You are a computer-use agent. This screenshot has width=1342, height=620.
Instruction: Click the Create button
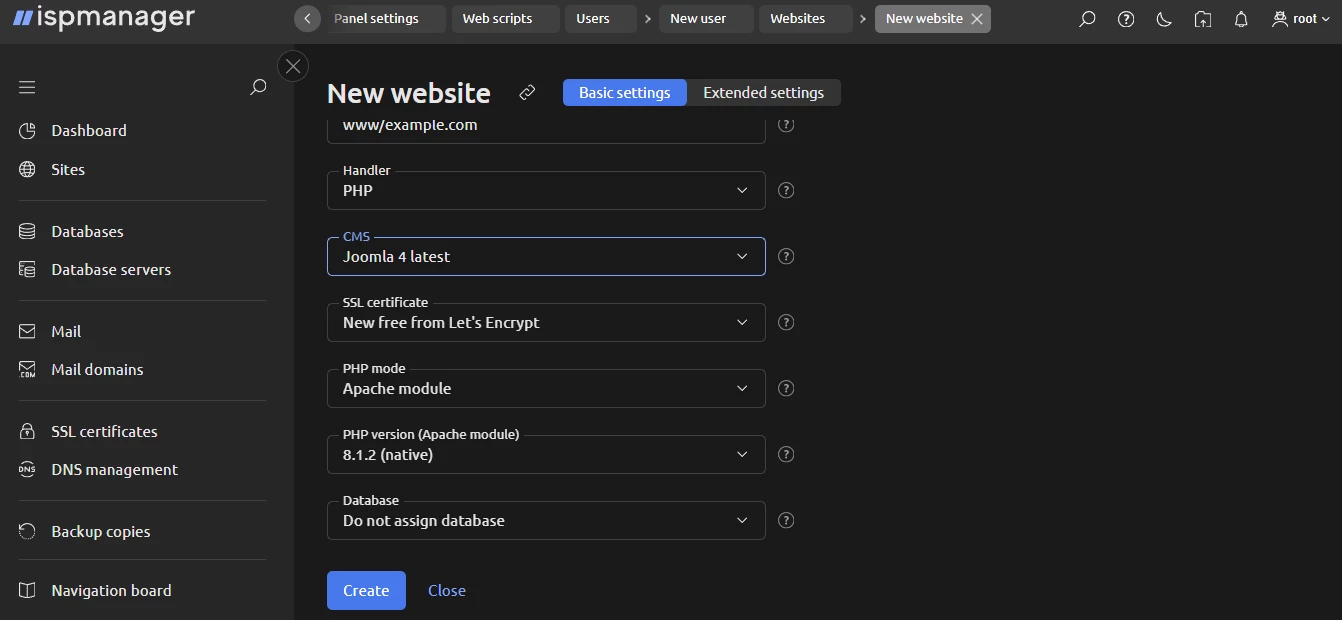pyautogui.click(x=366, y=590)
